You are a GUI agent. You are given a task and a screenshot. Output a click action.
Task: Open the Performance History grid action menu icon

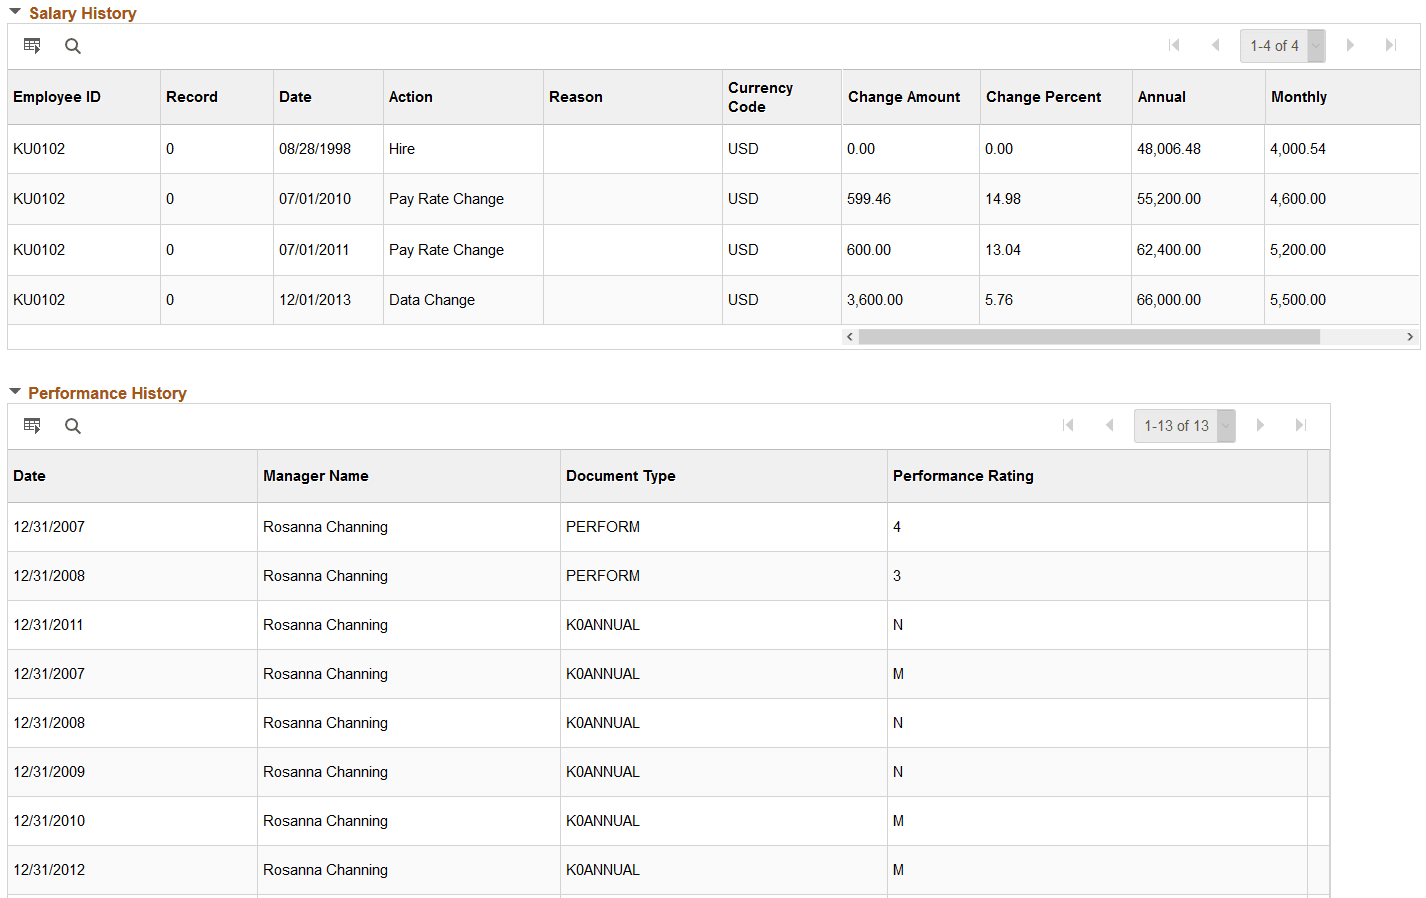(32, 425)
